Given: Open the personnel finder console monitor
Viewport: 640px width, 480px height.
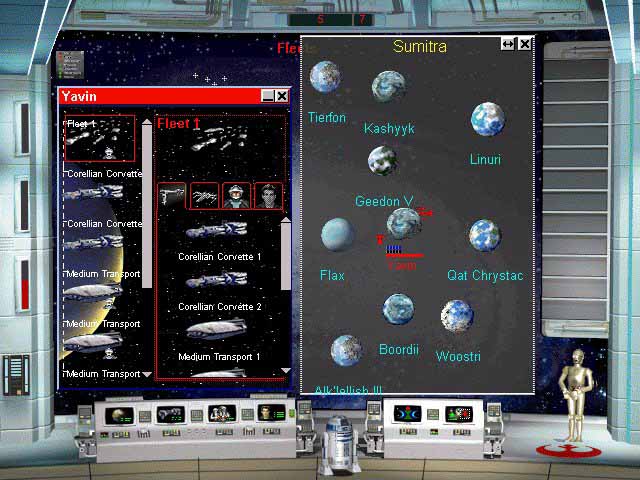Looking at the screenshot, I should tap(272, 413).
